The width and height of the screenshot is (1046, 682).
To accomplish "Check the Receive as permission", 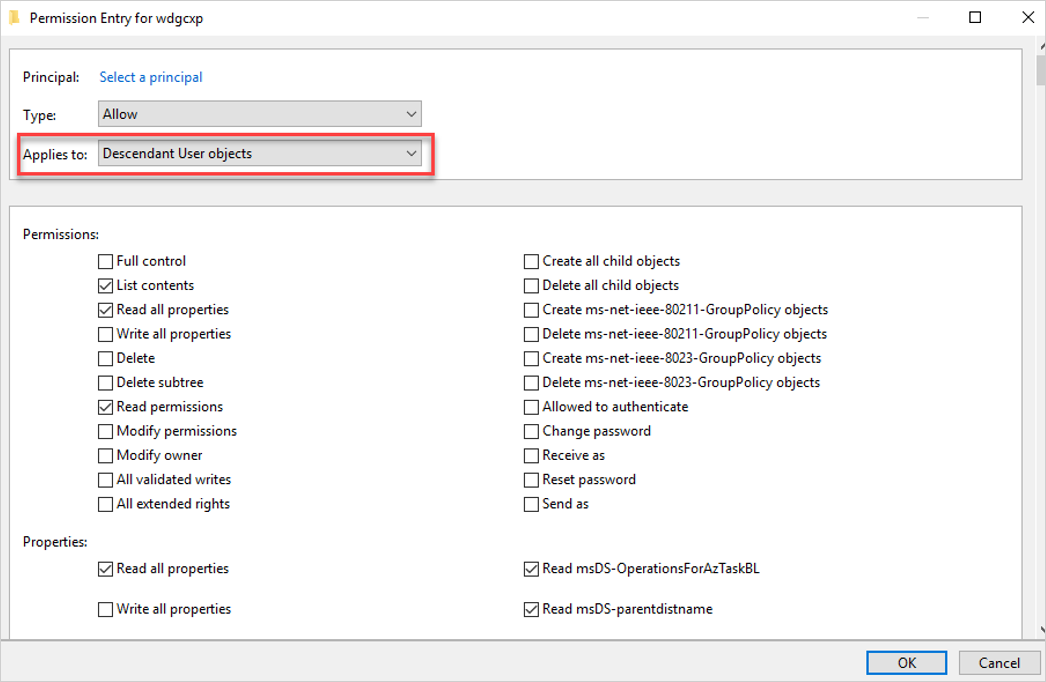I will (x=531, y=455).
